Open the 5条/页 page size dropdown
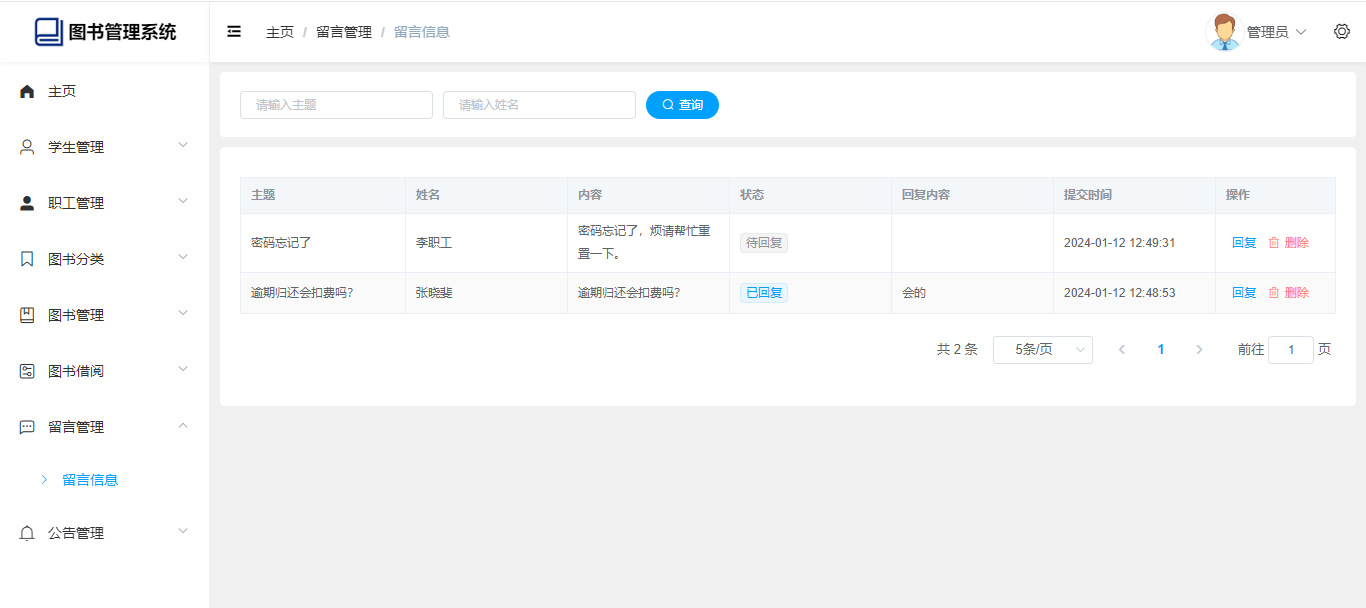 point(1042,350)
